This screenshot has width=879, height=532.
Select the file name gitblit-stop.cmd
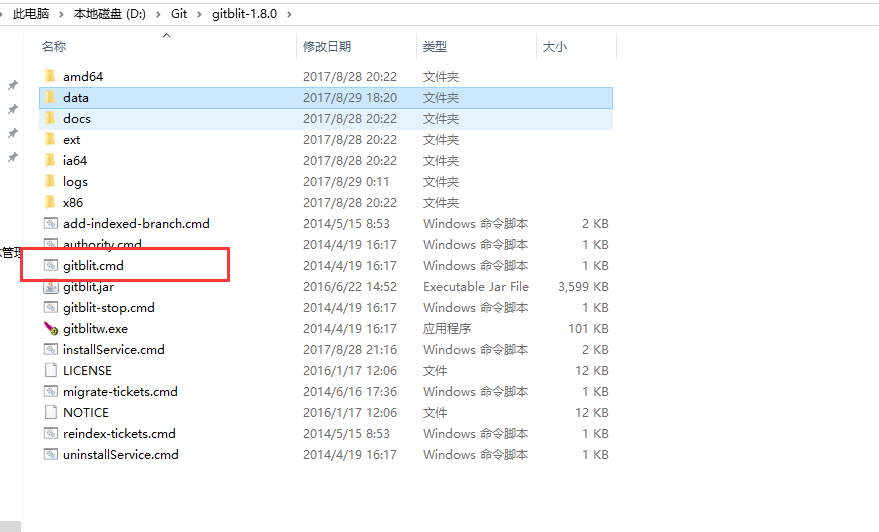(109, 308)
